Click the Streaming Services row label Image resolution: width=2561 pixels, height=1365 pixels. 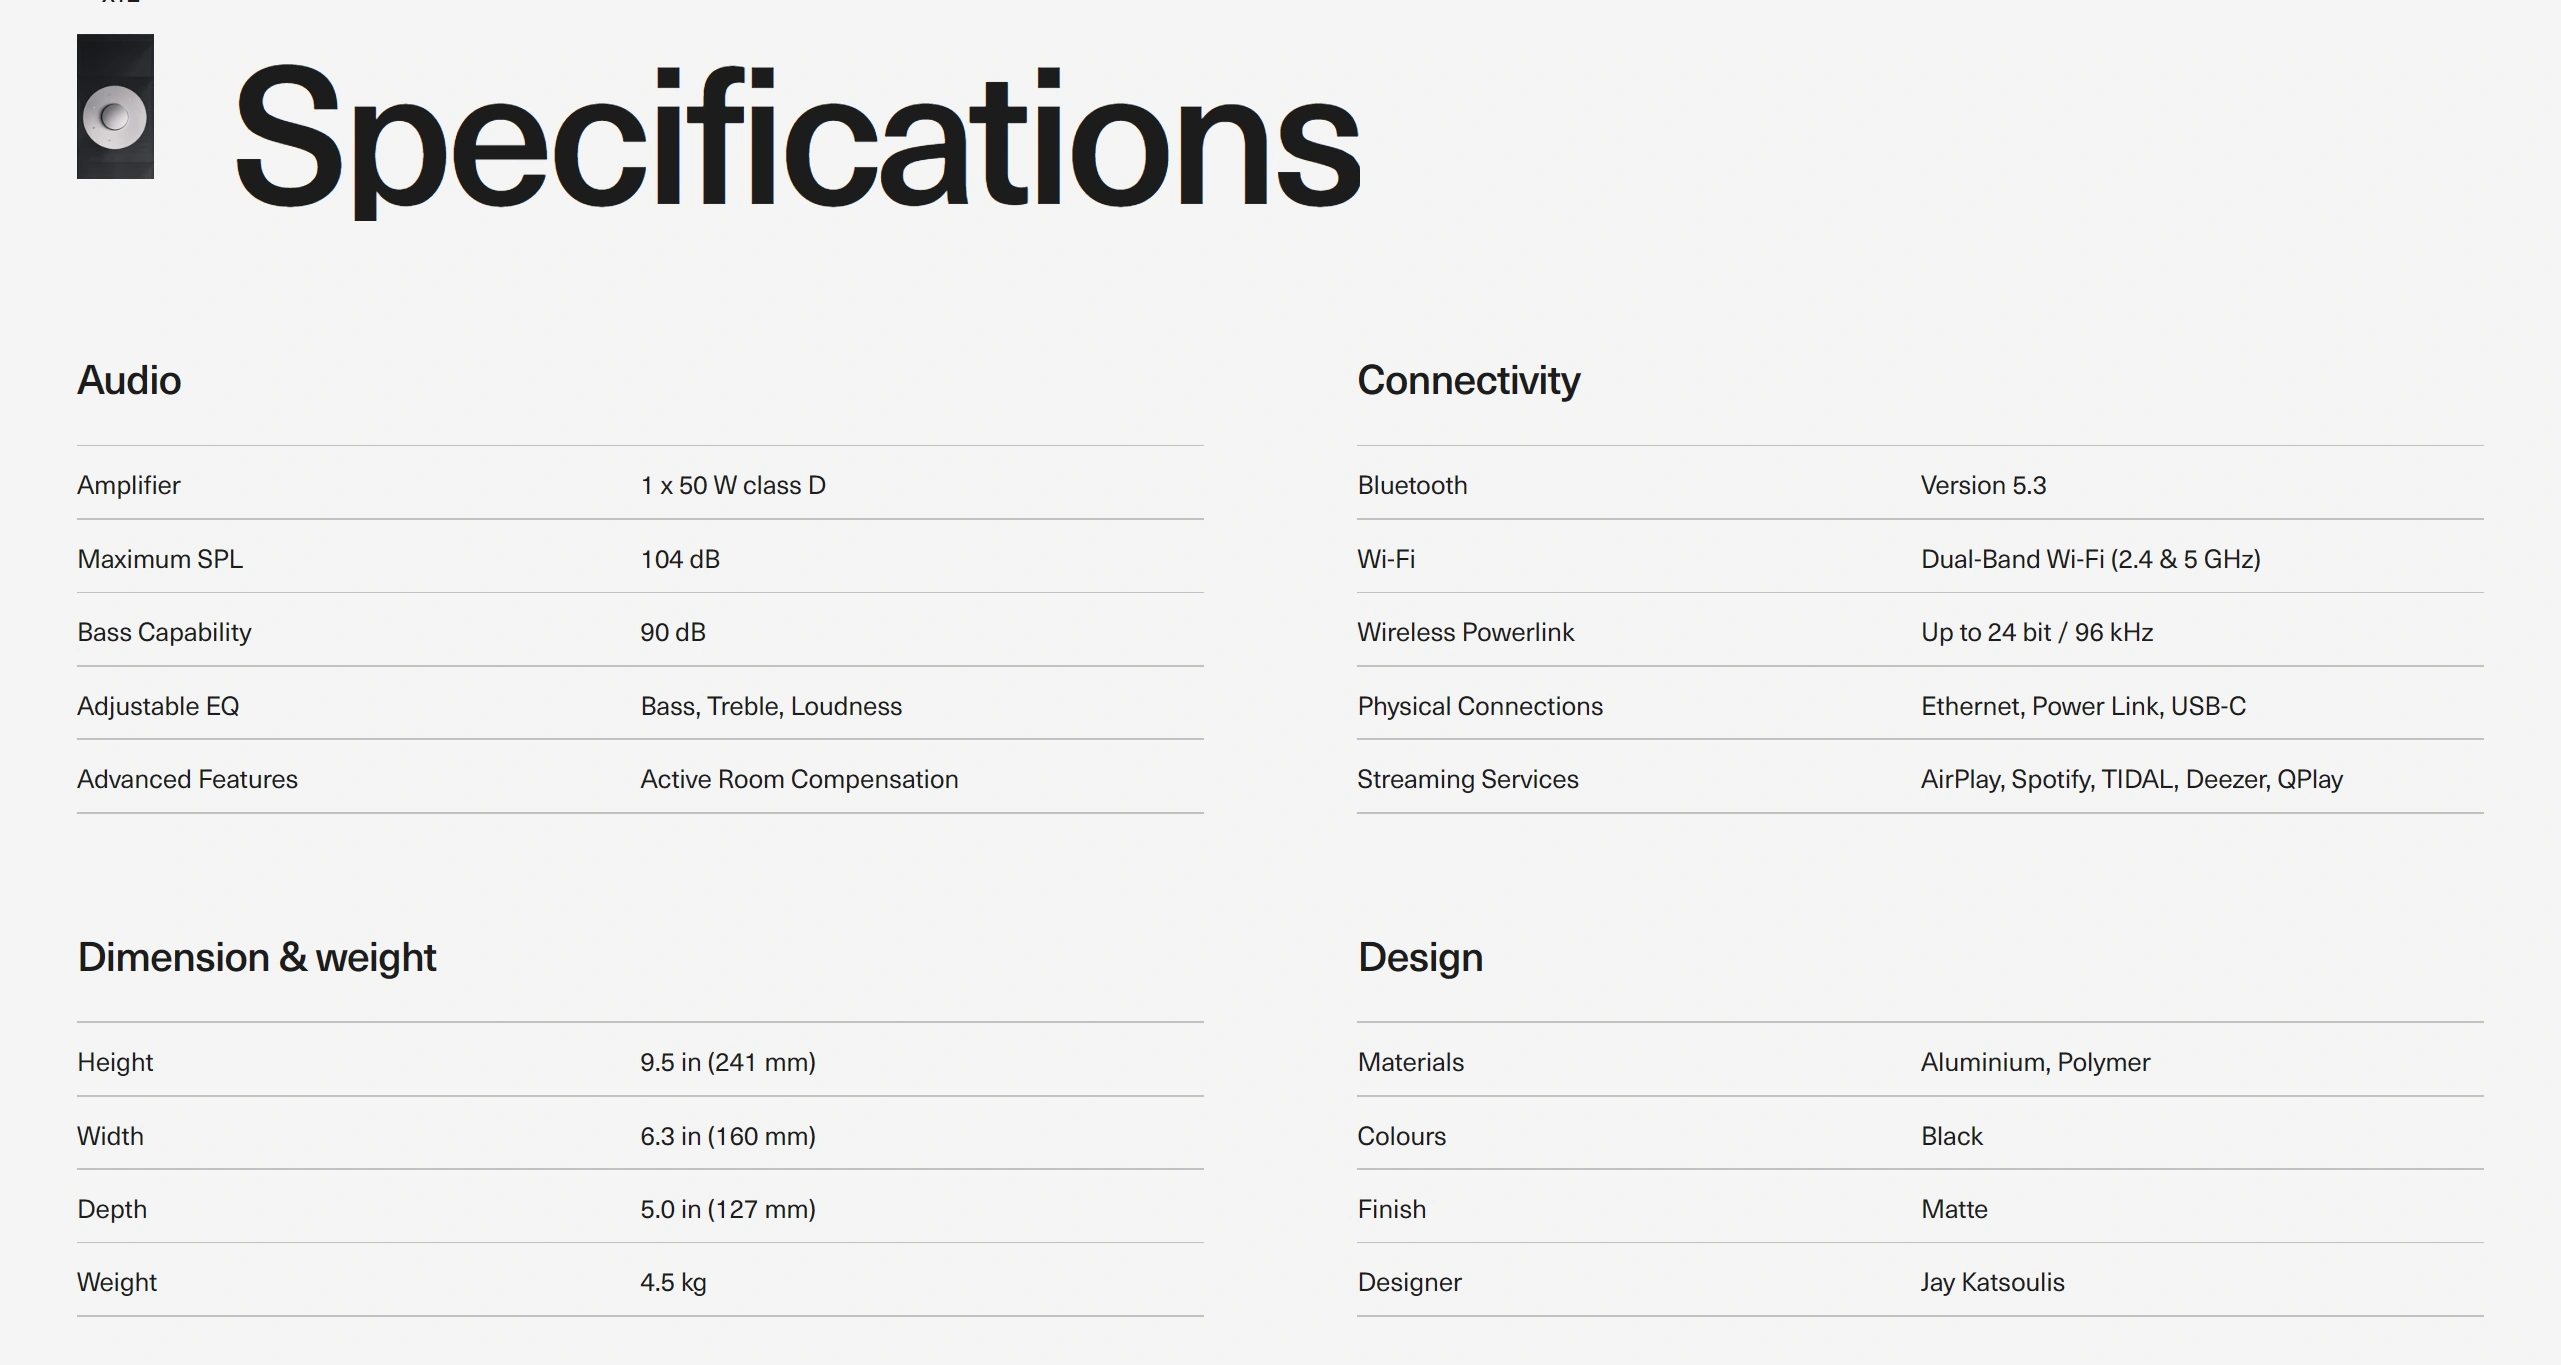coord(1467,779)
